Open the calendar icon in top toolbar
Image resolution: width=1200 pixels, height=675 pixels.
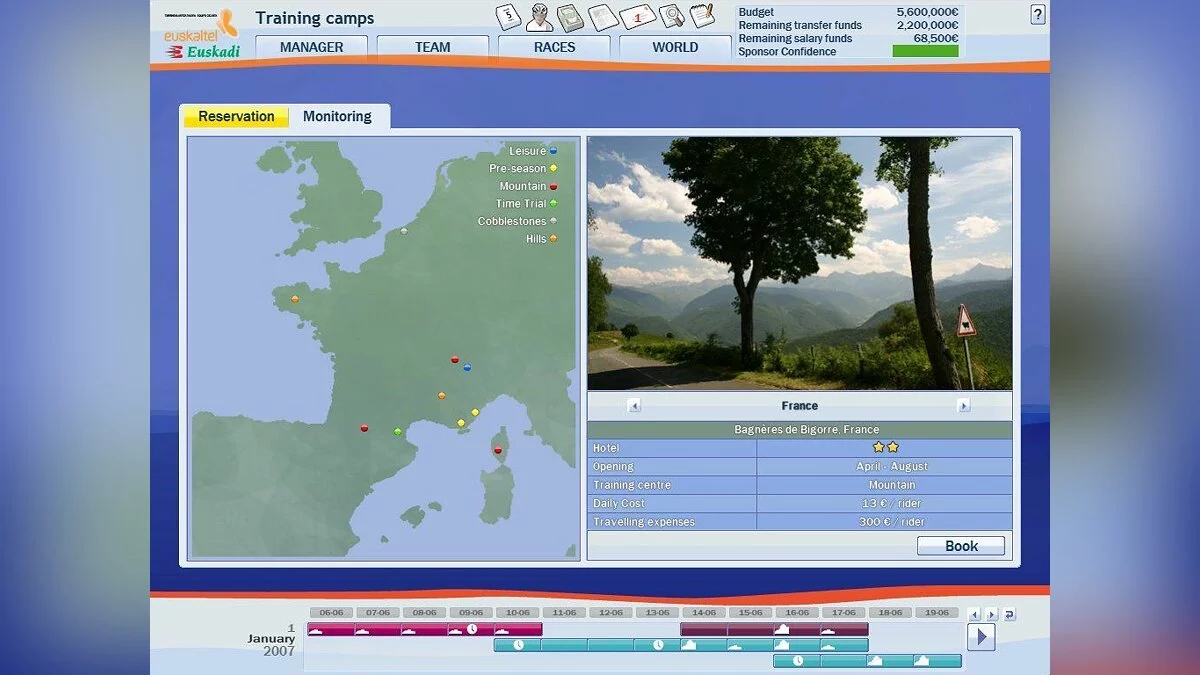click(x=508, y=17)
